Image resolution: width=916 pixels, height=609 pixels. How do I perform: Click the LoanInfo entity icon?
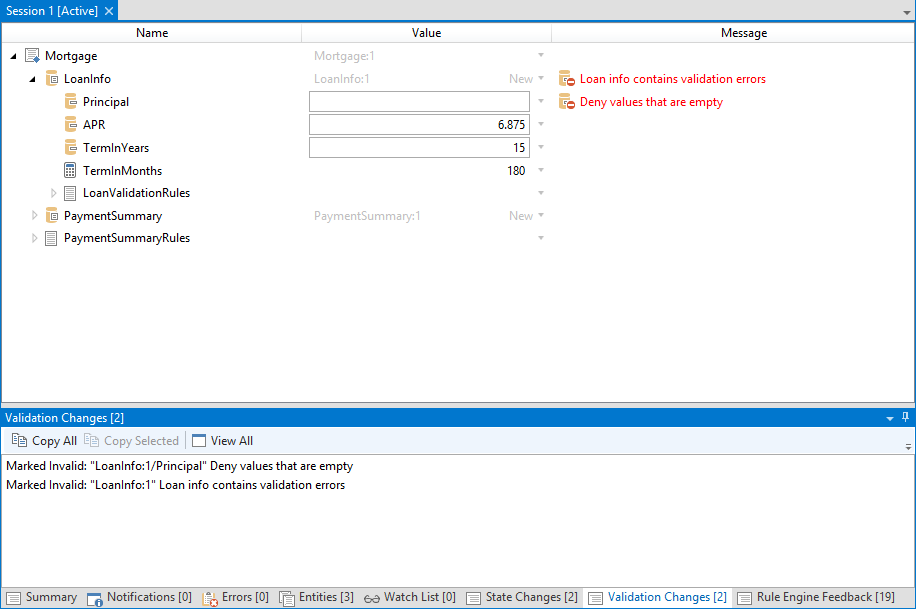[52, 79]
